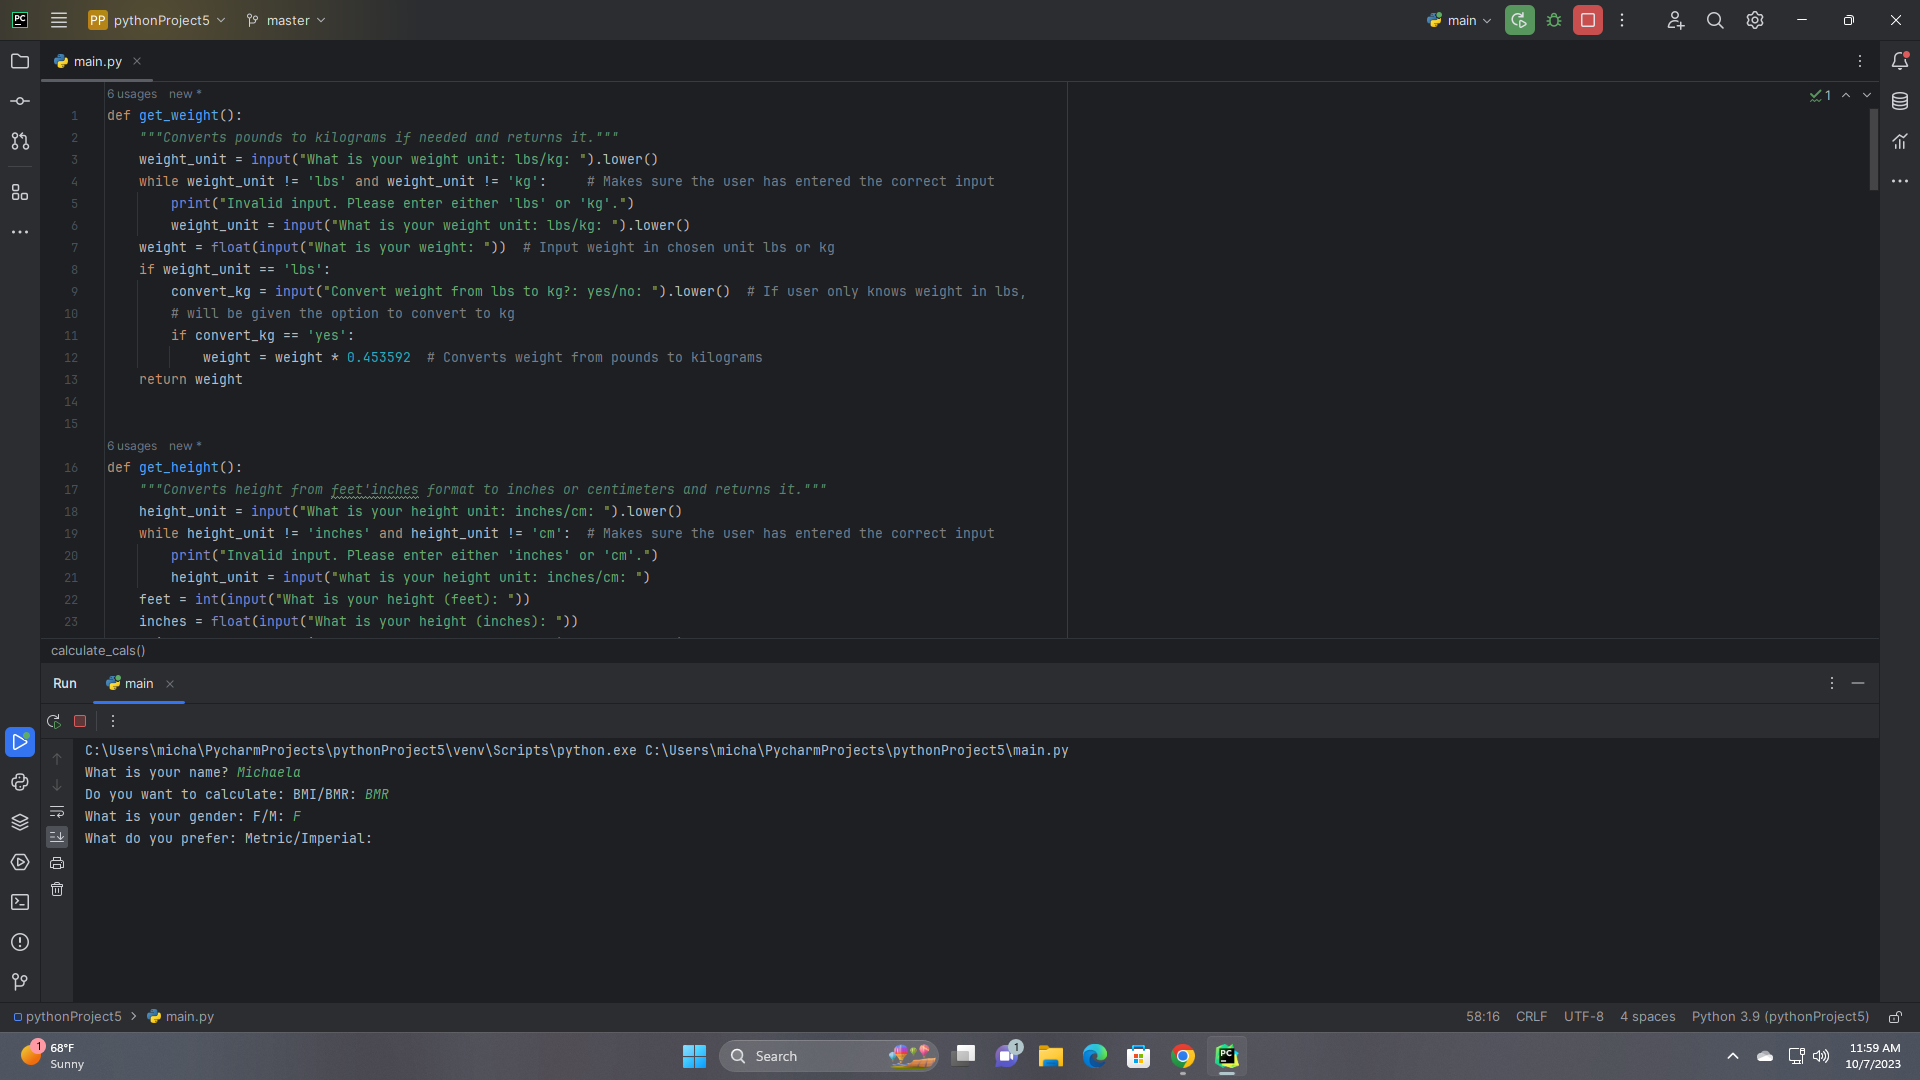Open the Commit tool window
1920x1080 pixels.
pyautogui.click(x=20, y=101)
